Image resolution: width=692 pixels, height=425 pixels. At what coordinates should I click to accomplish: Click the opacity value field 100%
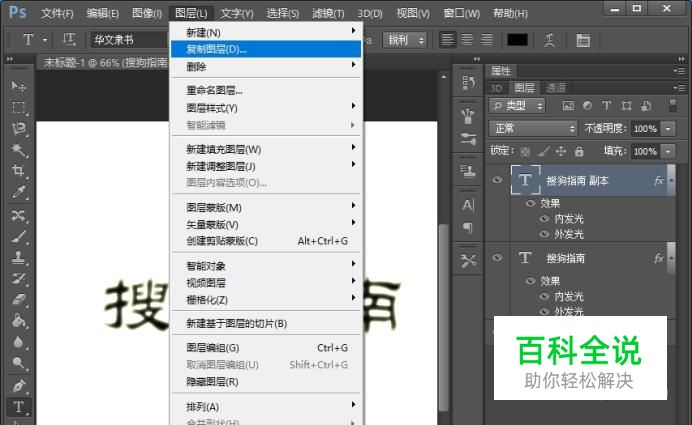[x=645, y=129]
